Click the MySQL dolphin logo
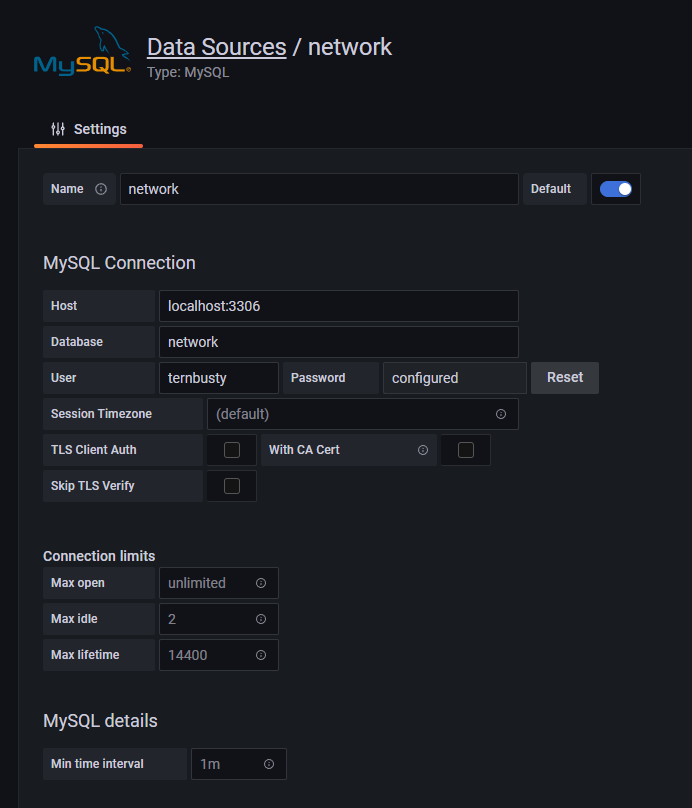The image size is (692, 808). click(82, 52)
